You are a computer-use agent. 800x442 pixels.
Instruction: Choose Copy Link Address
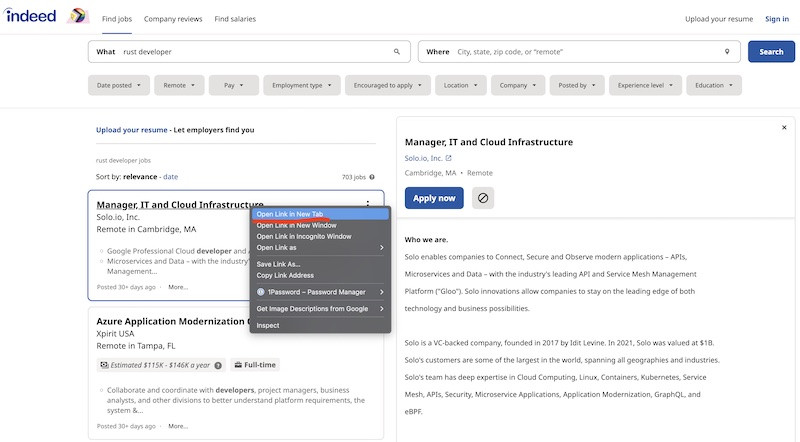[x=320, y=275]
